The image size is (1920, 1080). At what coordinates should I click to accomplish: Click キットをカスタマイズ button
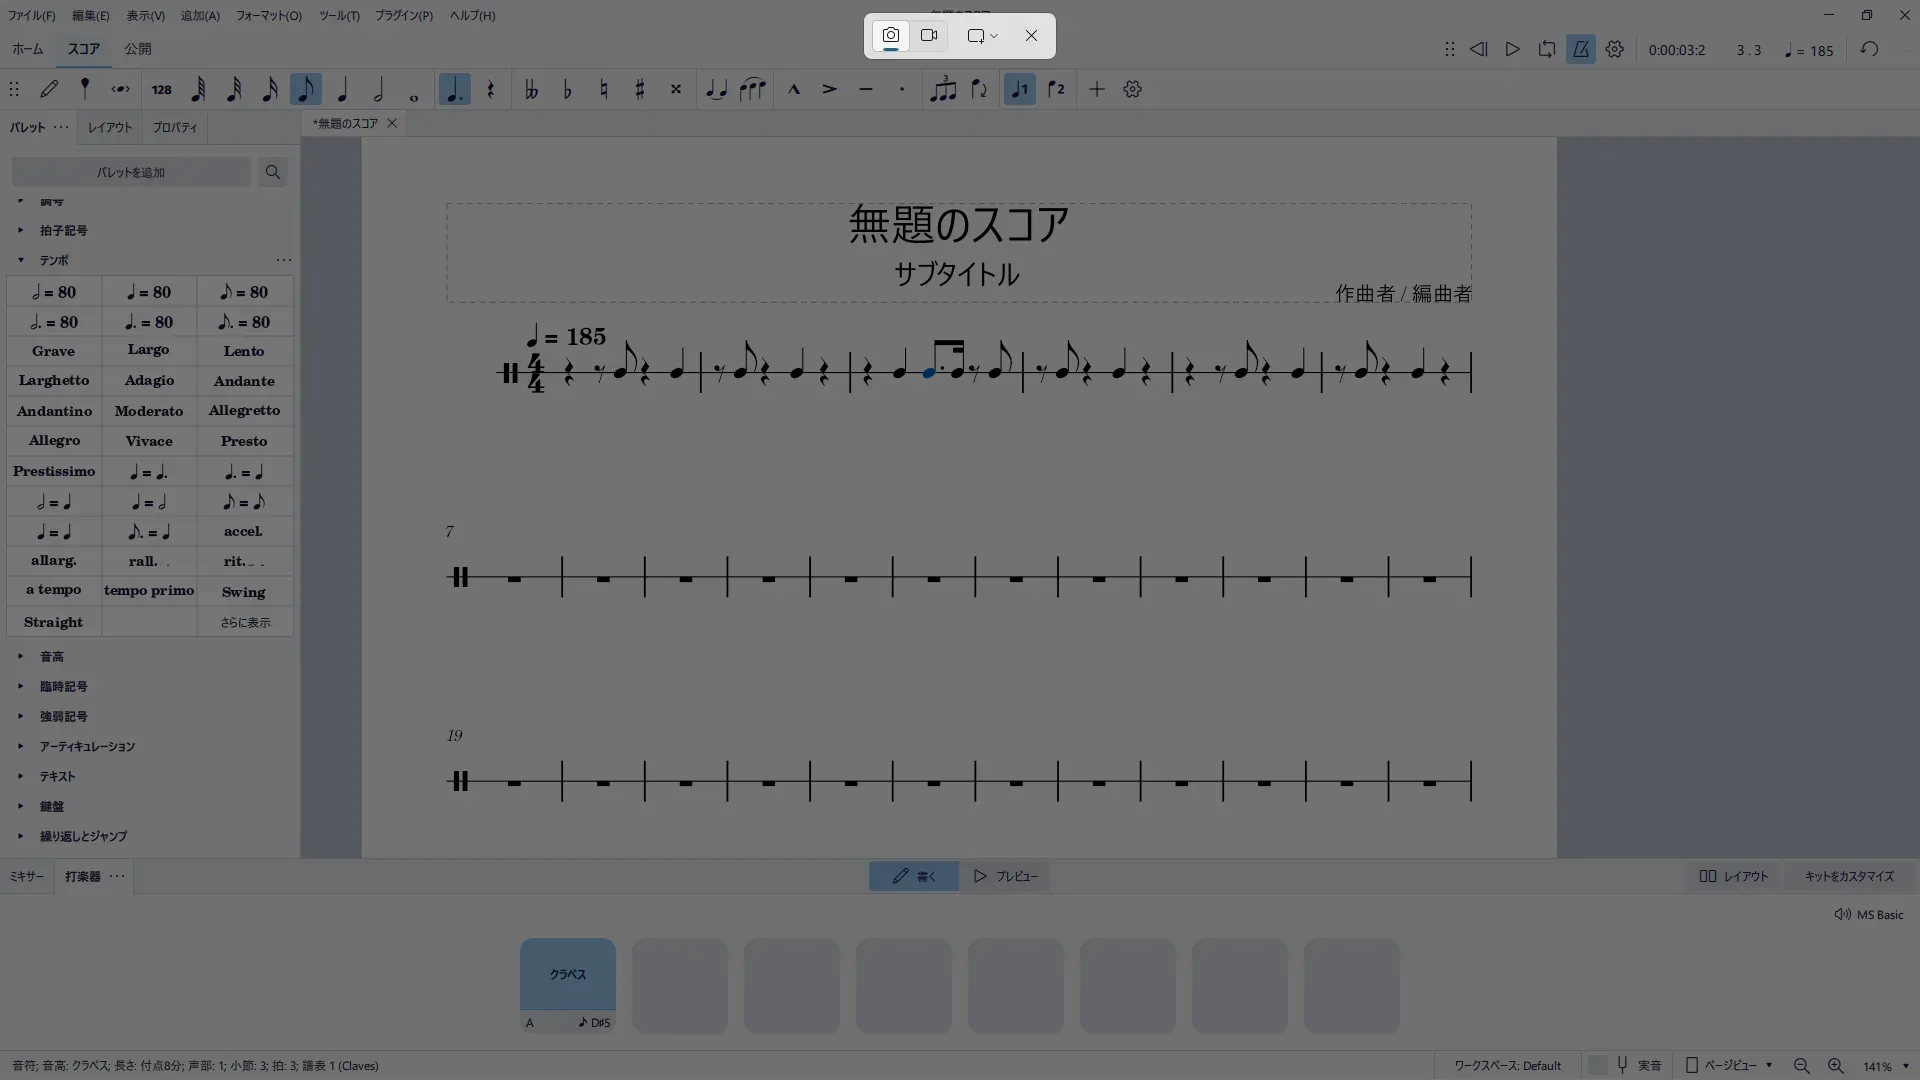[x=1848, y=876]
